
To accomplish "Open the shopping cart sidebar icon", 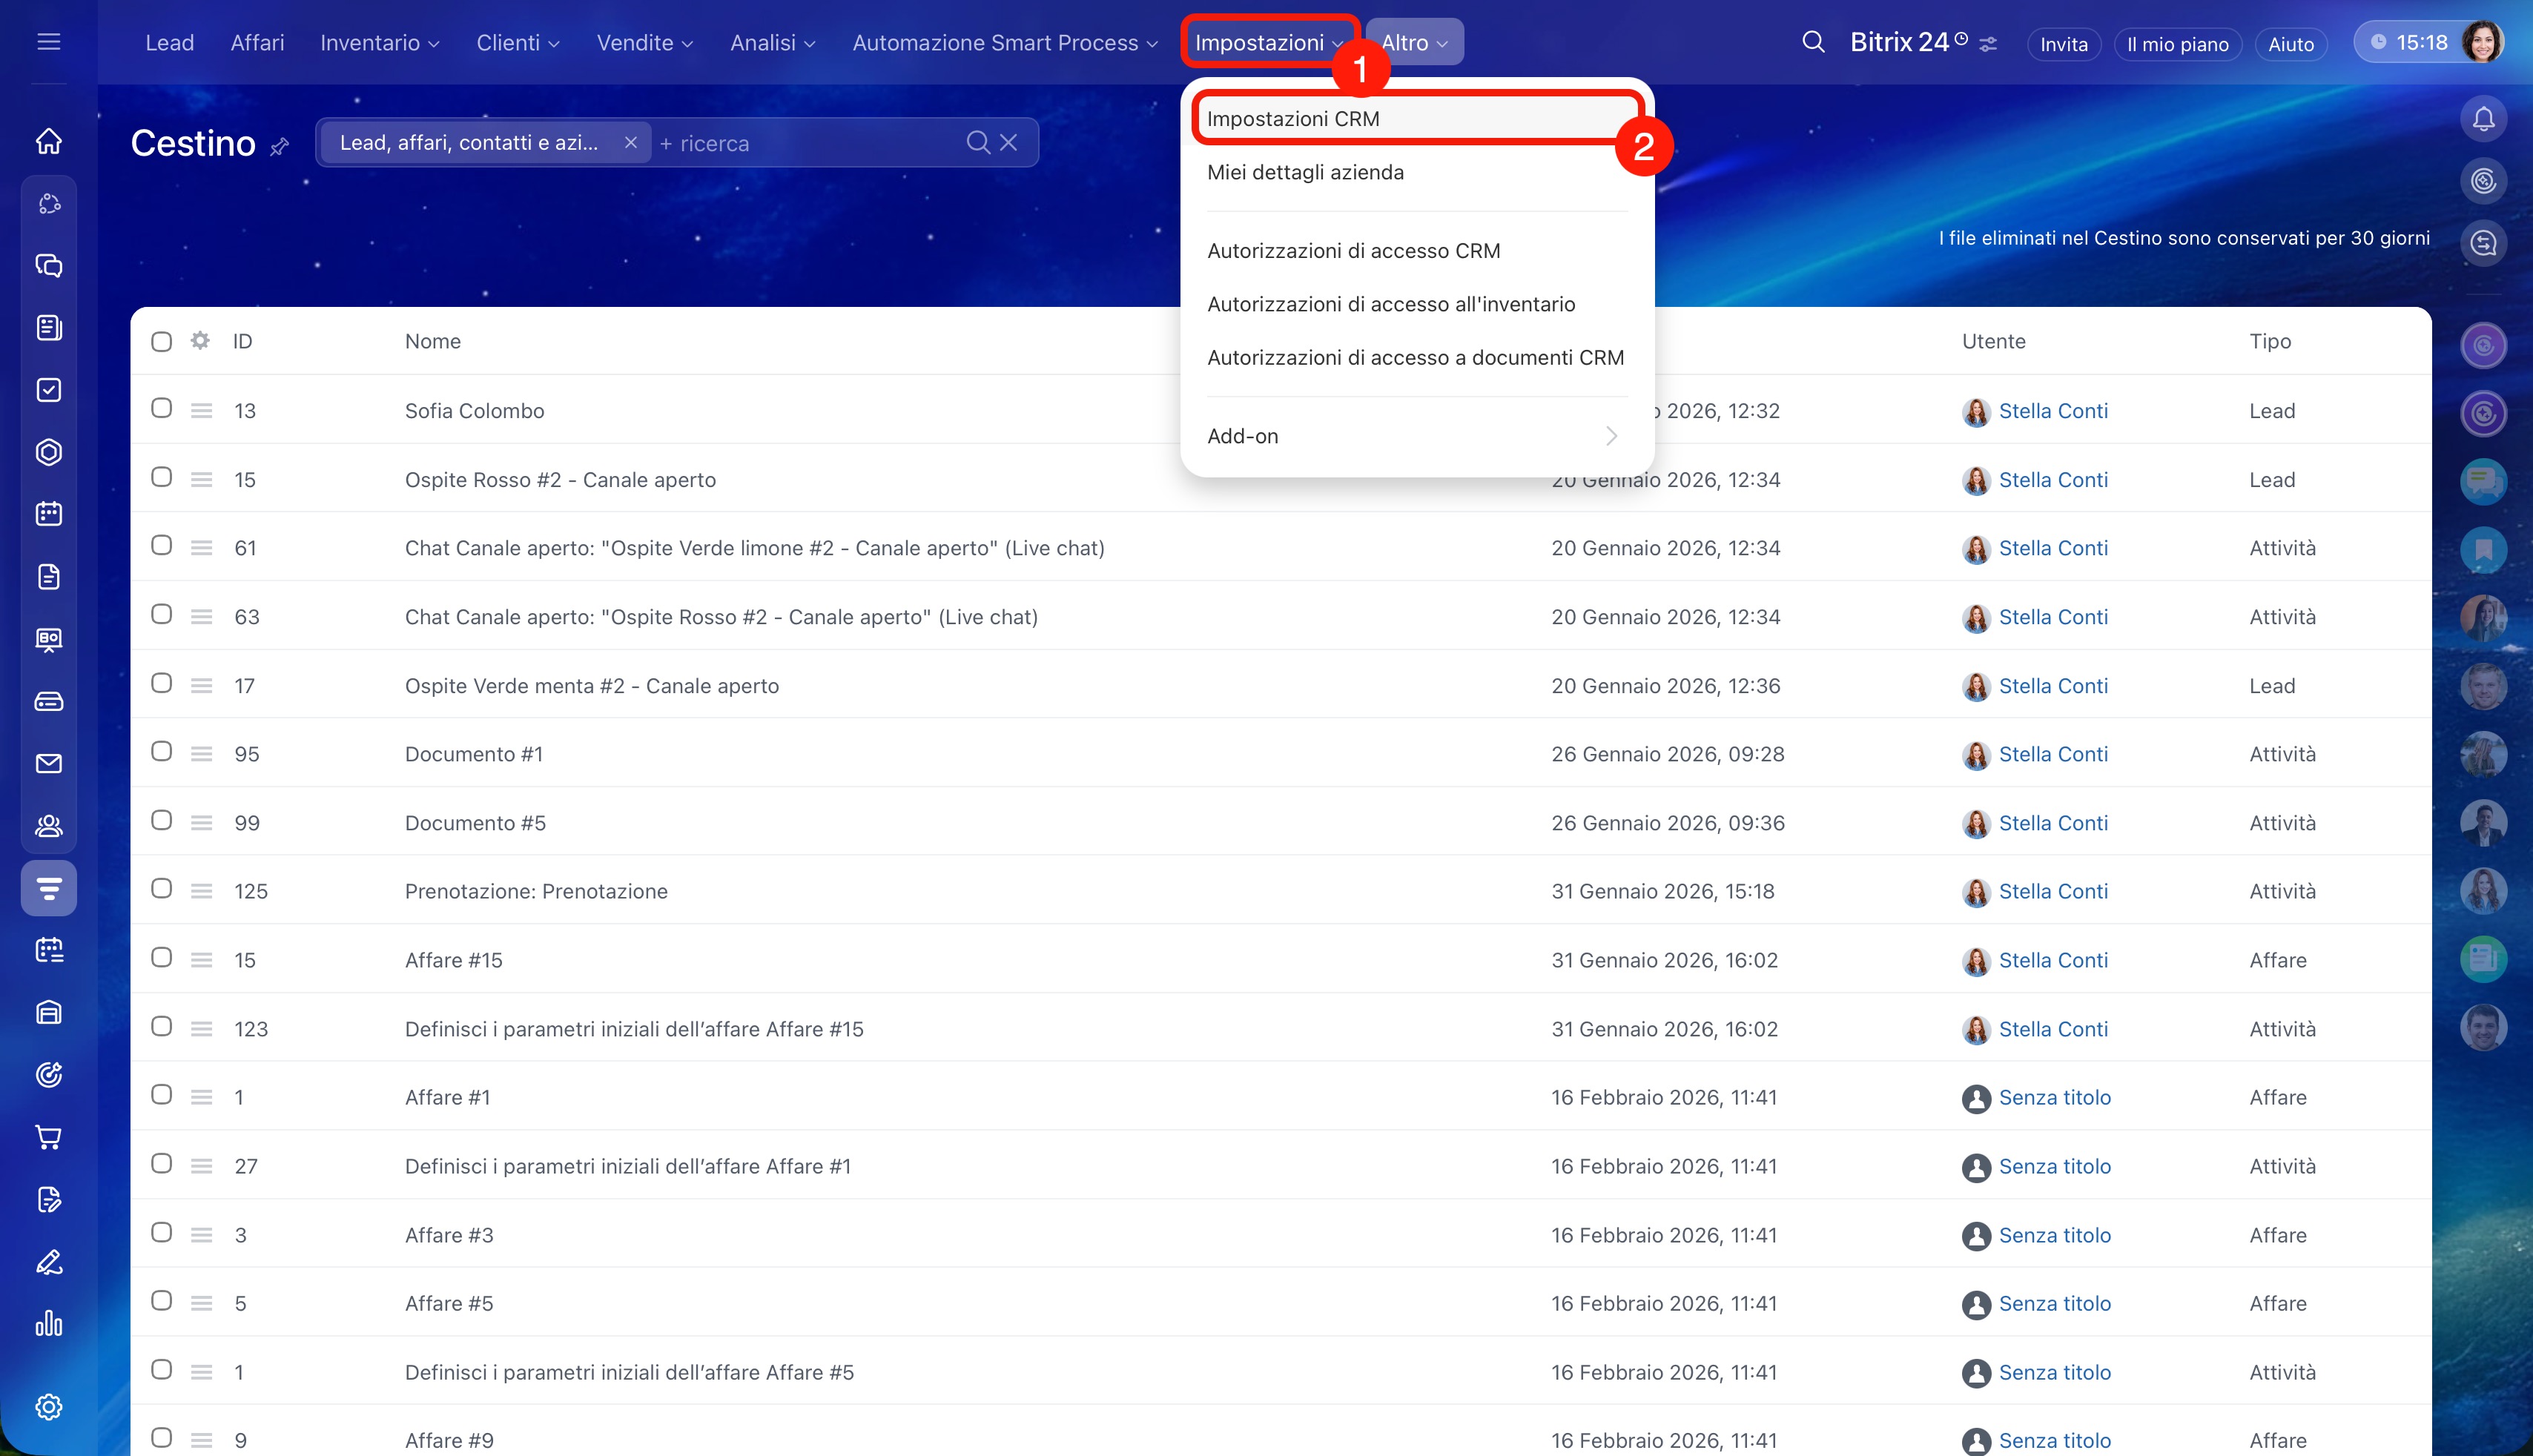I will click(49, 1137).
